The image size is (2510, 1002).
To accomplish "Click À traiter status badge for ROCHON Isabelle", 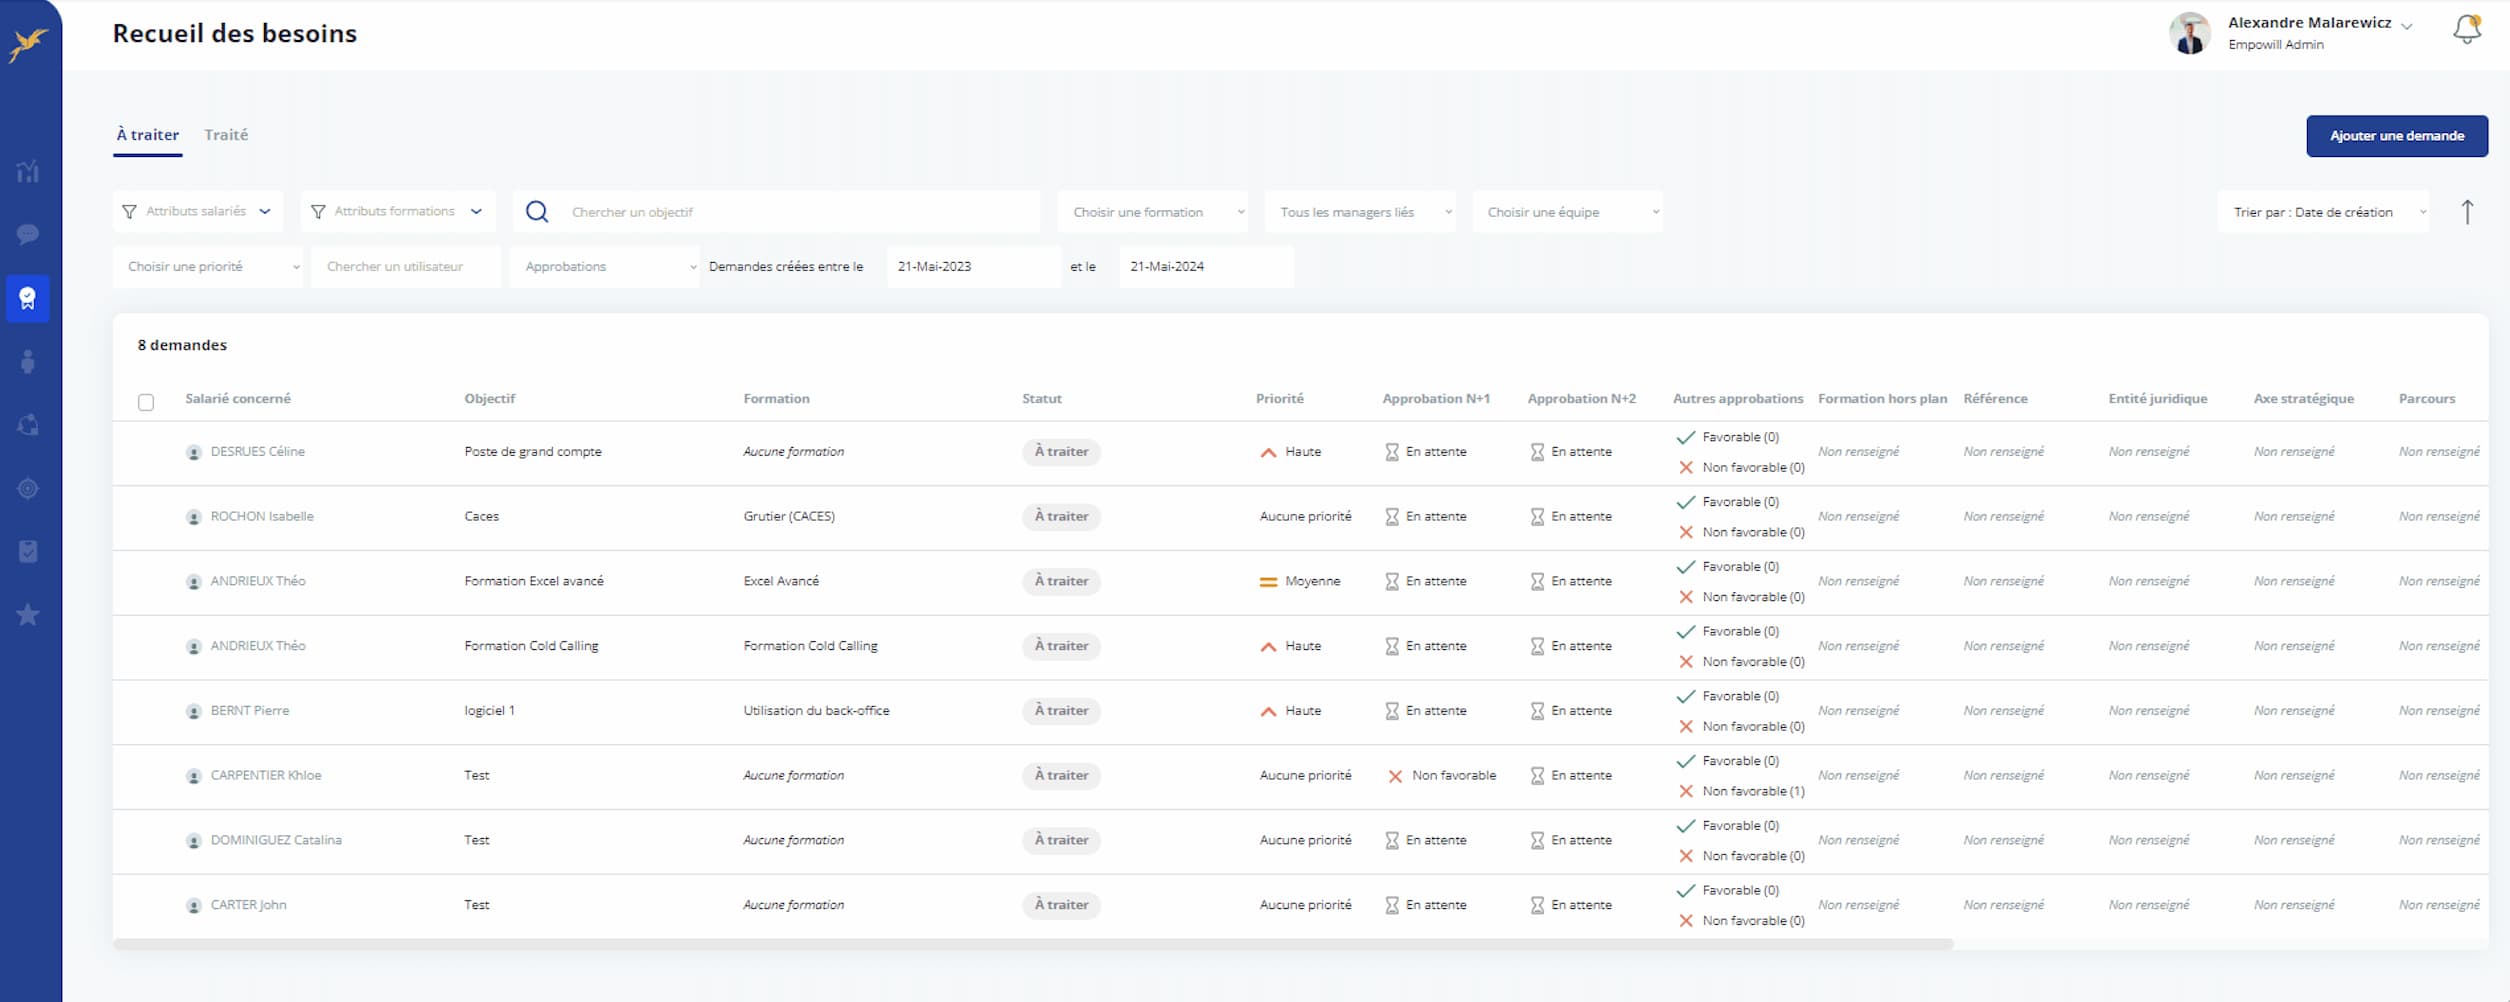I will point(1061,517).
